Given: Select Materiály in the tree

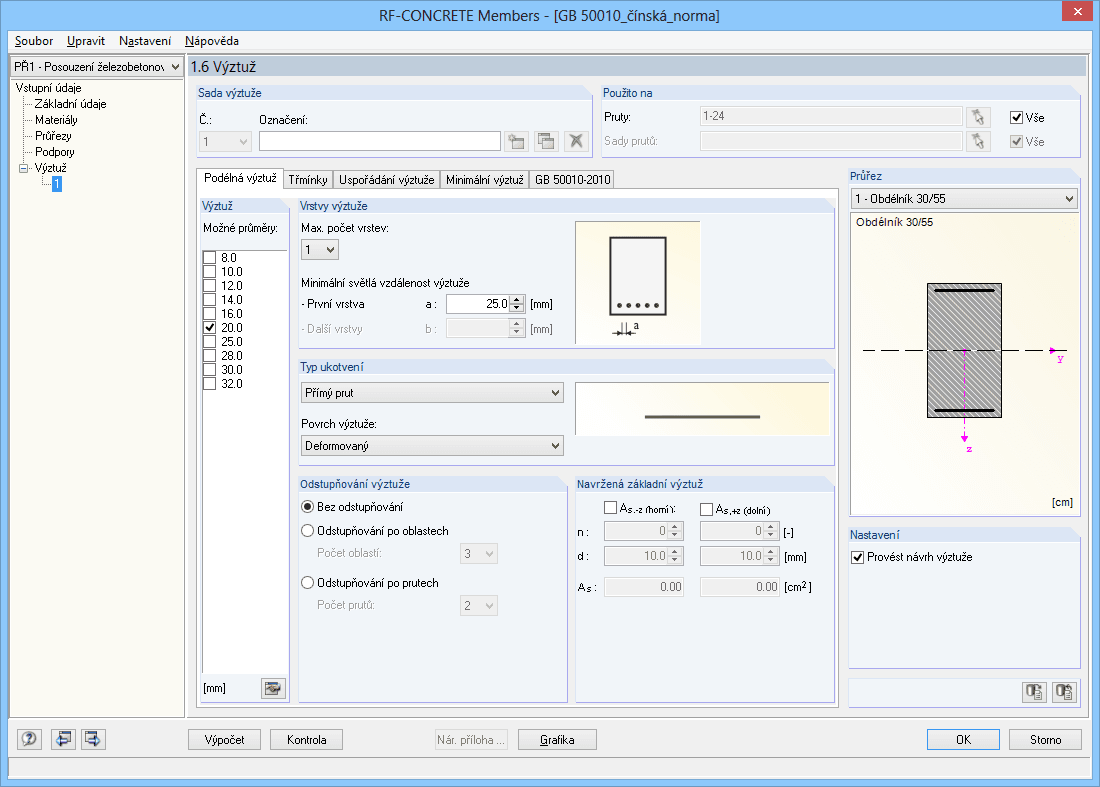Looking at the screenshot, I should click(56, 120).
